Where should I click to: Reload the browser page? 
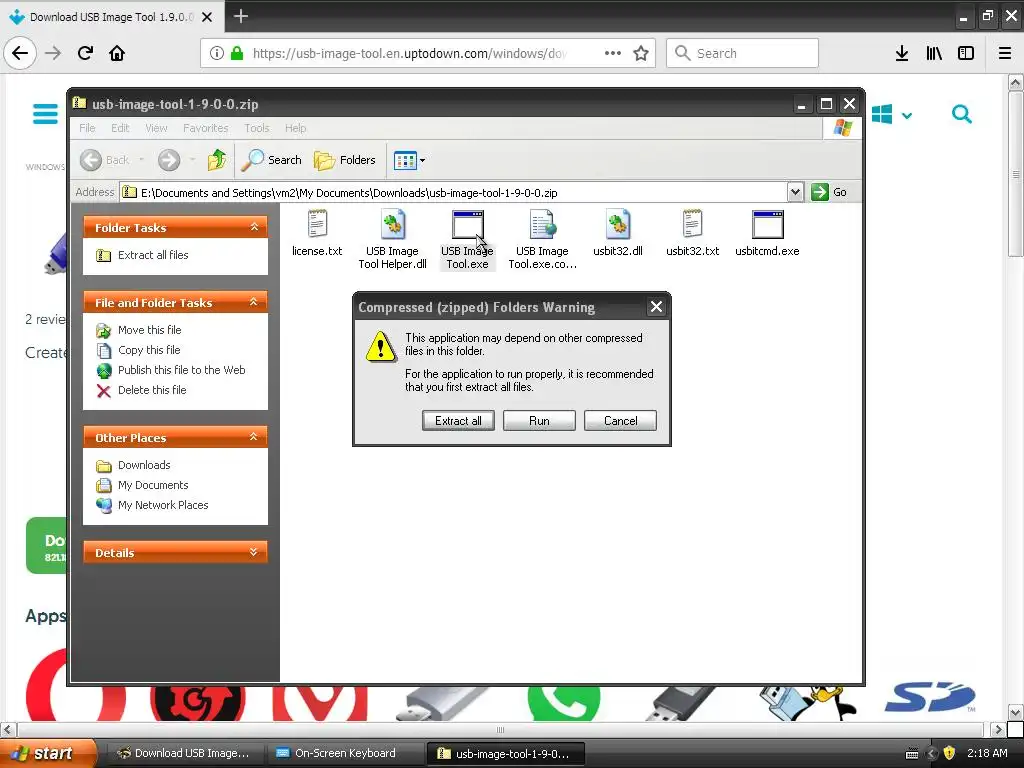[85, 53]
